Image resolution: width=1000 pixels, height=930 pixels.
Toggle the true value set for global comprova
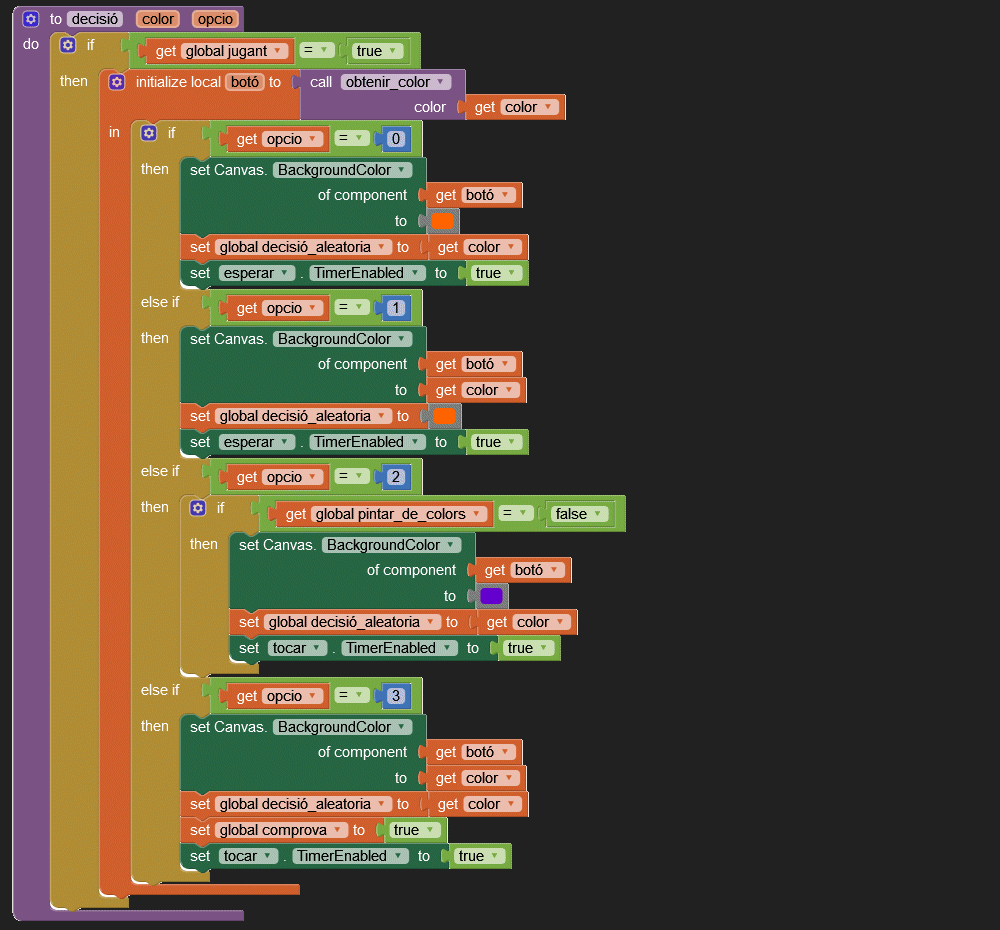(x=413, y=830)
